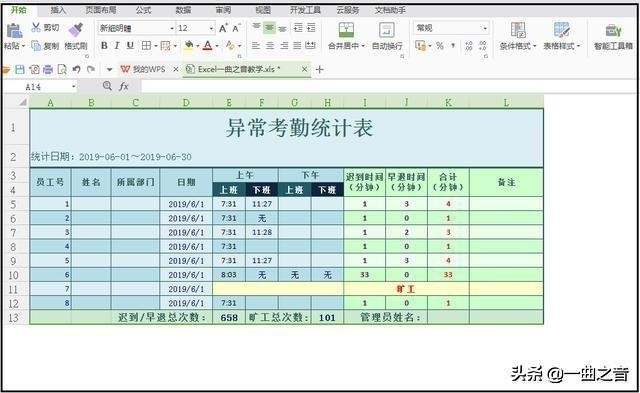The width and height of the screenshot is (640, 393).
Task: Select the draw border grid icon
Action: 165,46
